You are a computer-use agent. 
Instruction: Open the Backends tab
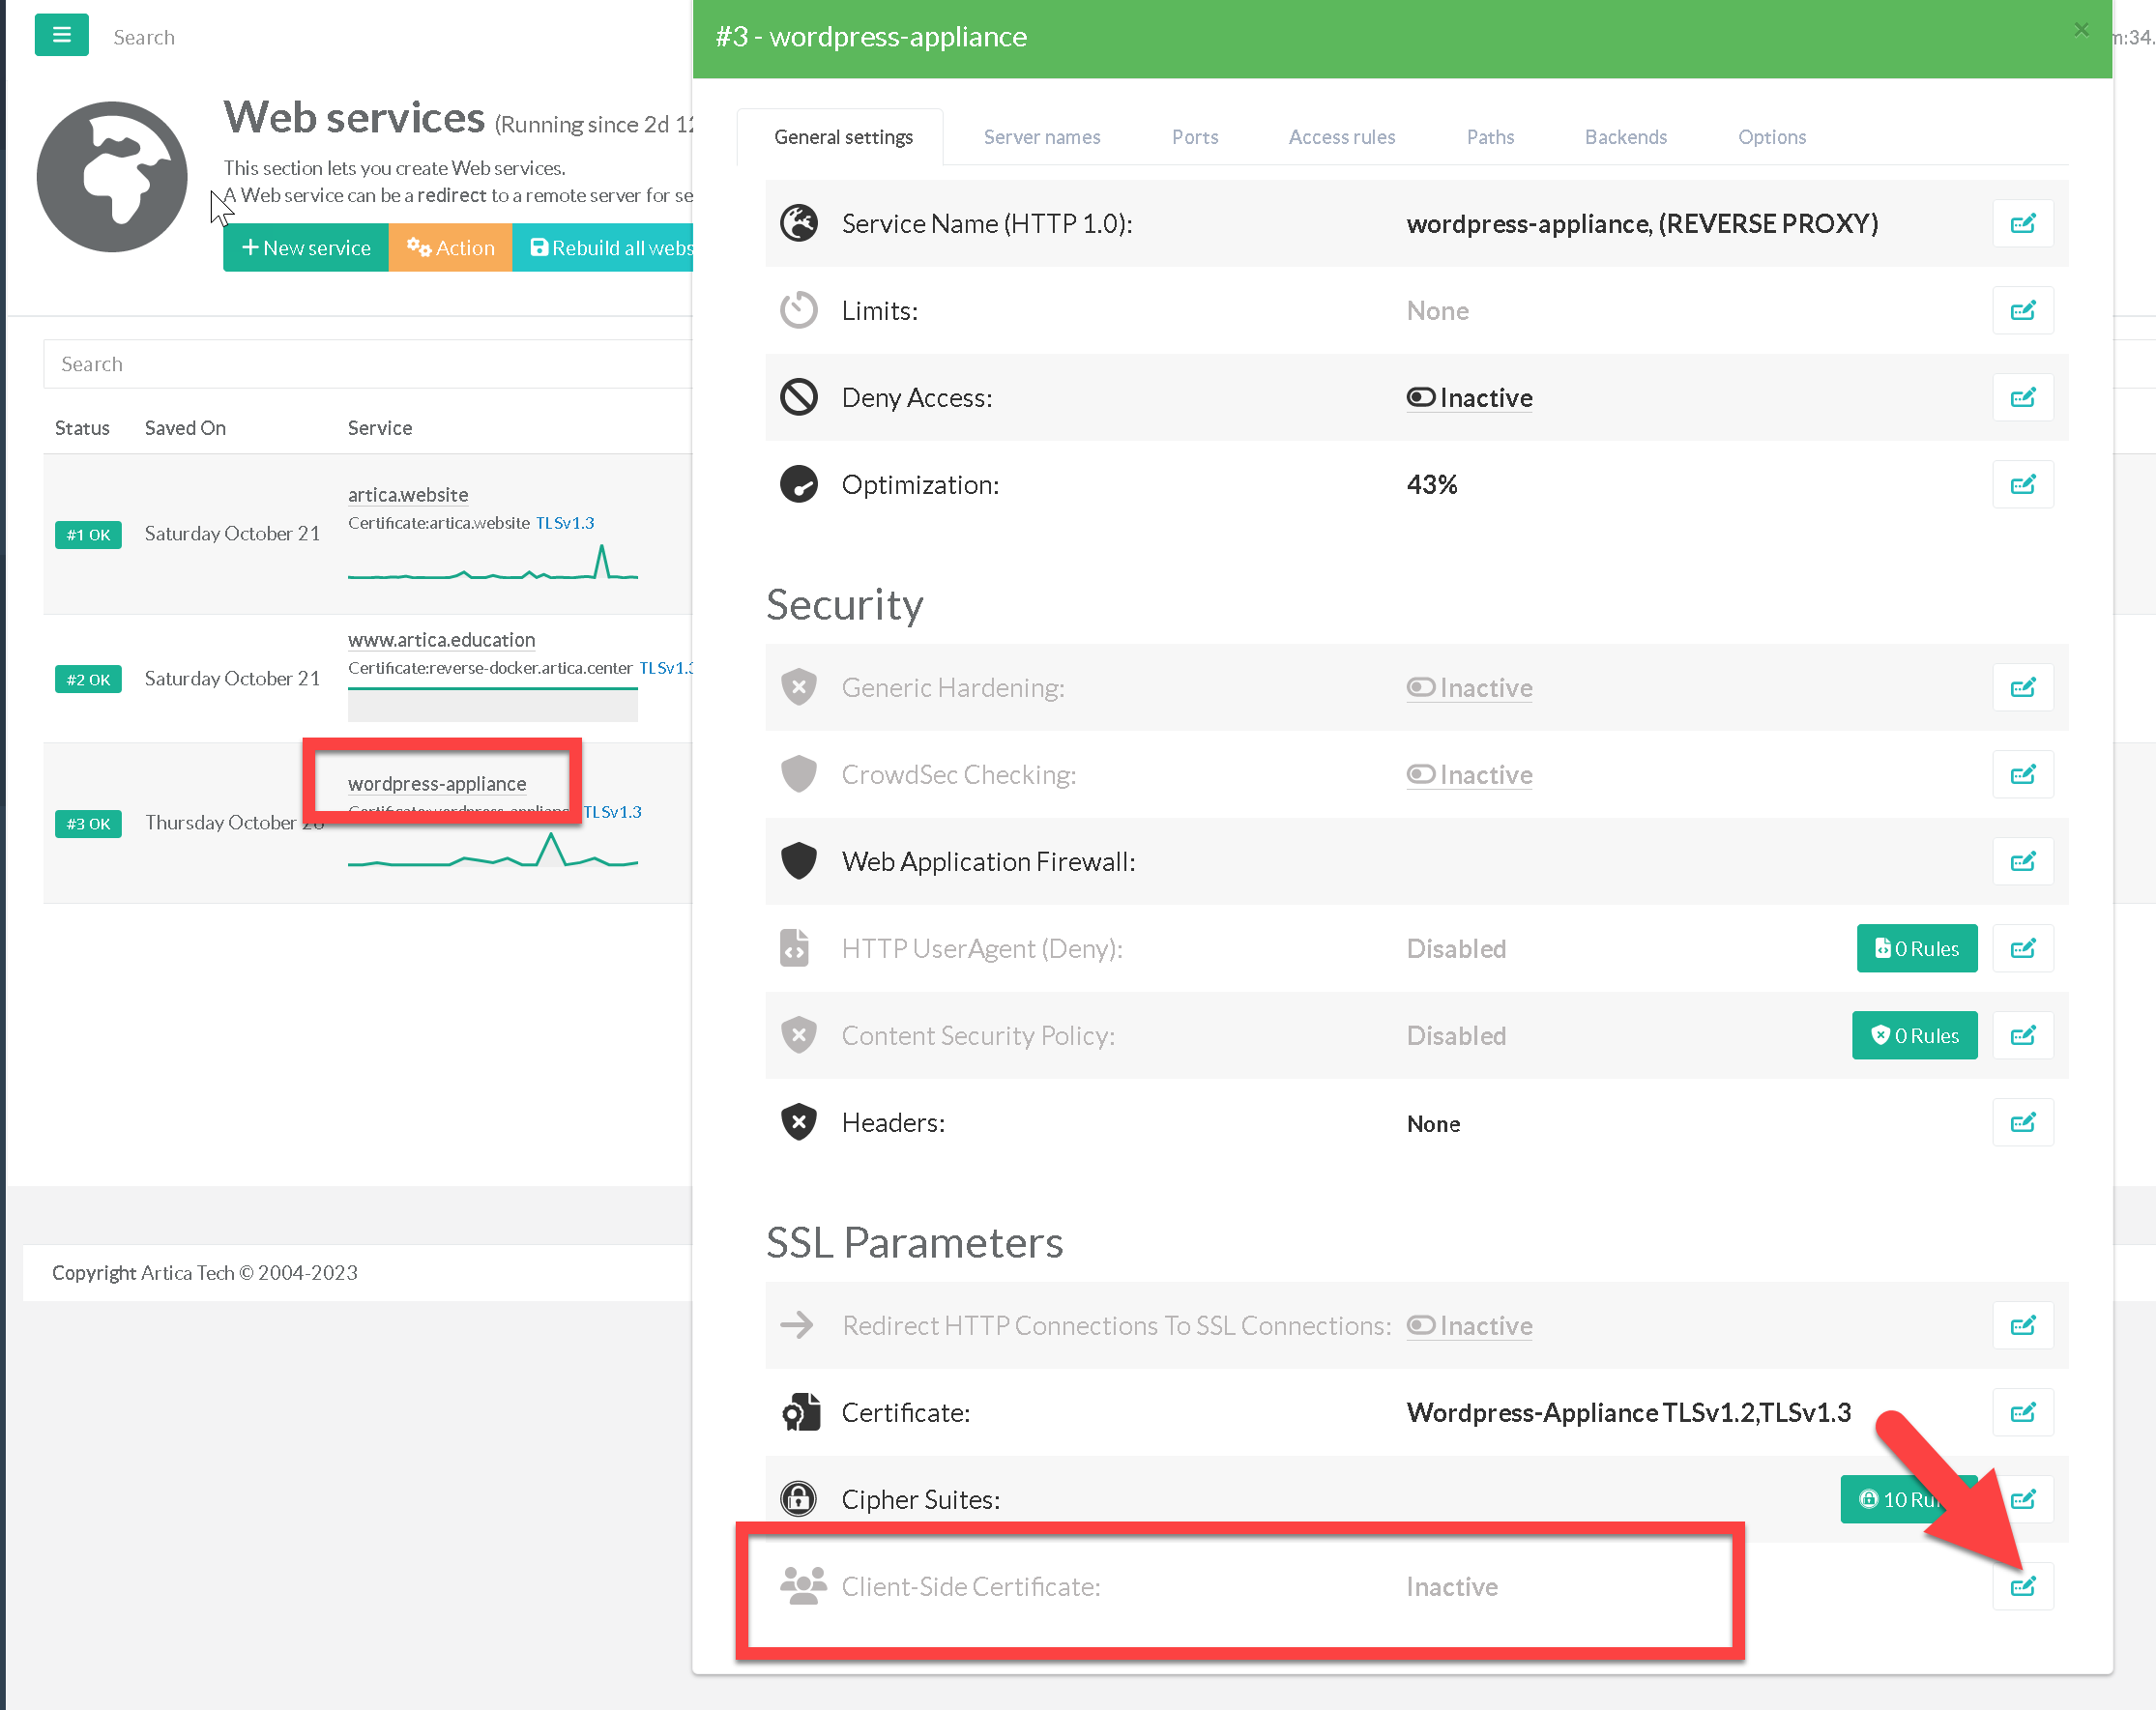point(1625,137)
